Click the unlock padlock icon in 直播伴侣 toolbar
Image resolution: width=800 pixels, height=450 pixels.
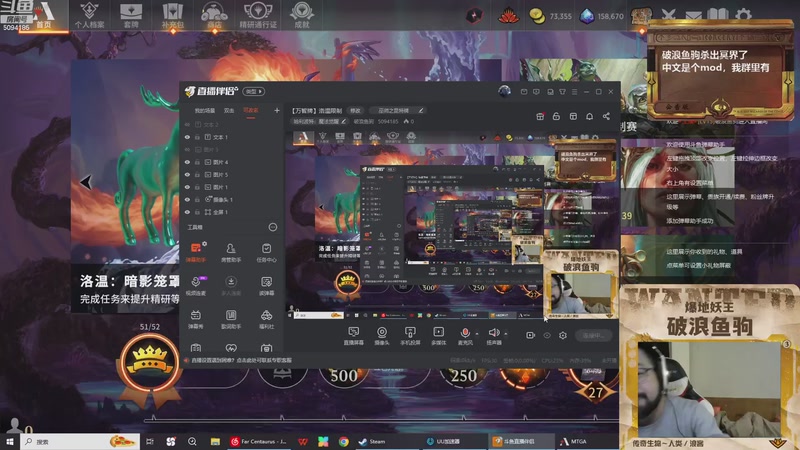point(556,116)
